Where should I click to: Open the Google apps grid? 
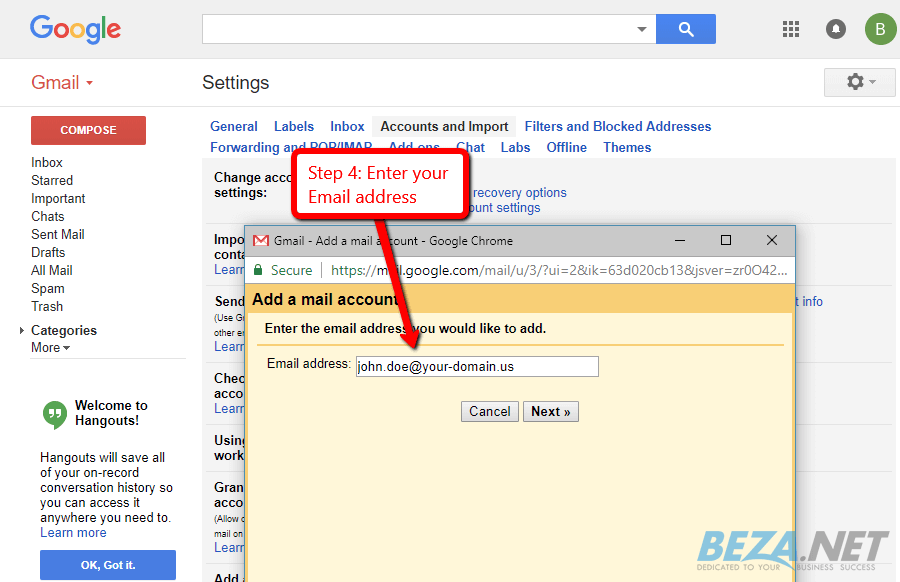[791, 29]
